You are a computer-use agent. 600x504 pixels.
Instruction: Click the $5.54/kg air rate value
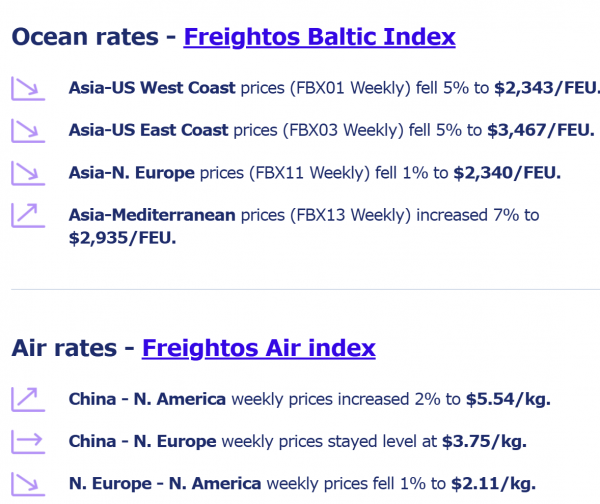pos(508,399)
